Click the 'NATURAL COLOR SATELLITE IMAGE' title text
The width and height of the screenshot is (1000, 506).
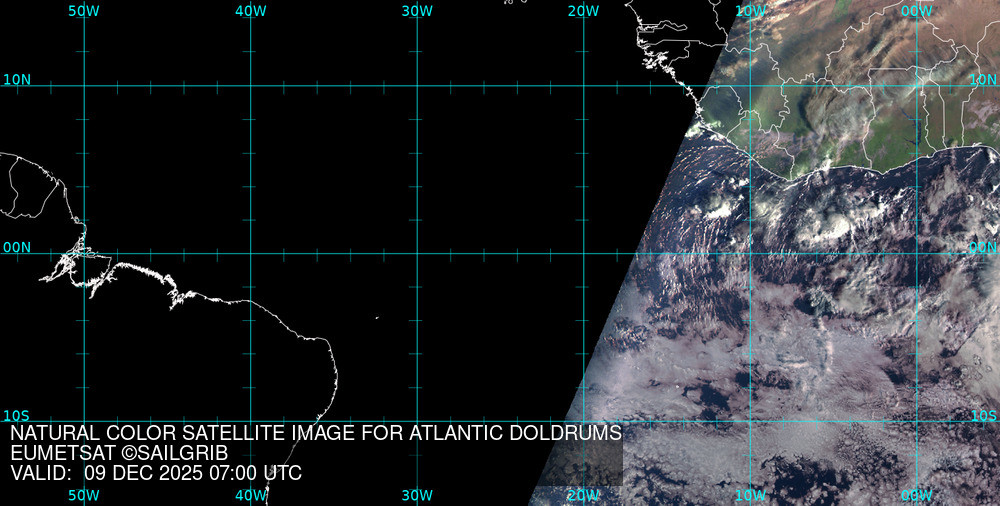click(x=171, y=434)
